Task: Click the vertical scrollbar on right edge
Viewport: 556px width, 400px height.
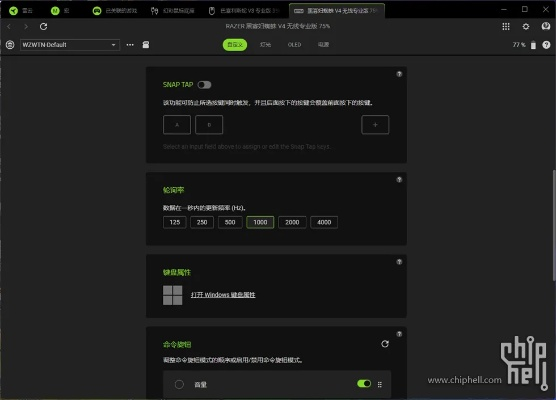Action: point(554,226)
